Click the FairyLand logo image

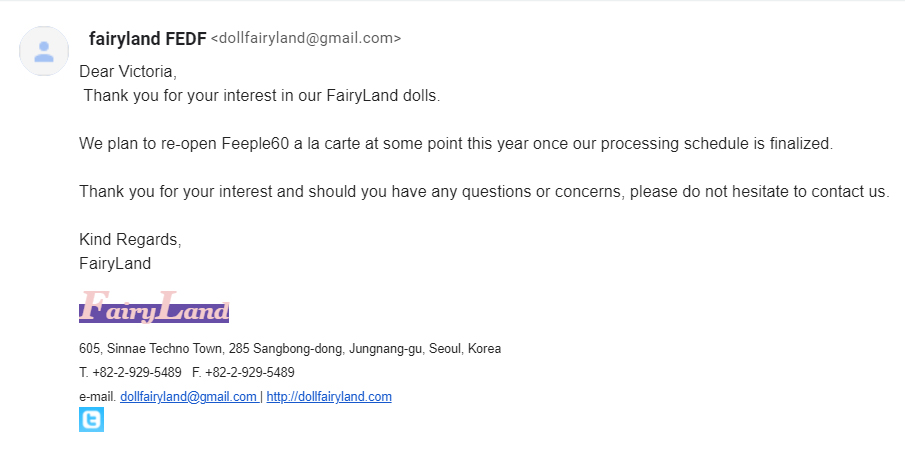154,307
